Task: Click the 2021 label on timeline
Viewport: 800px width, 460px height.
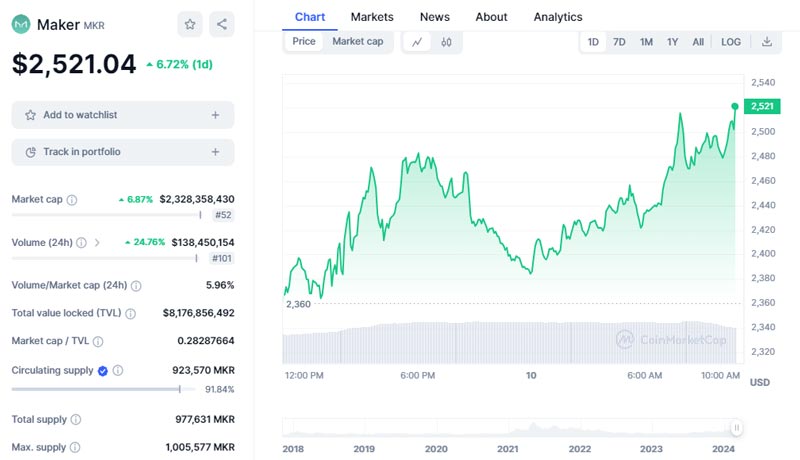Action: [x=508, y=449]
